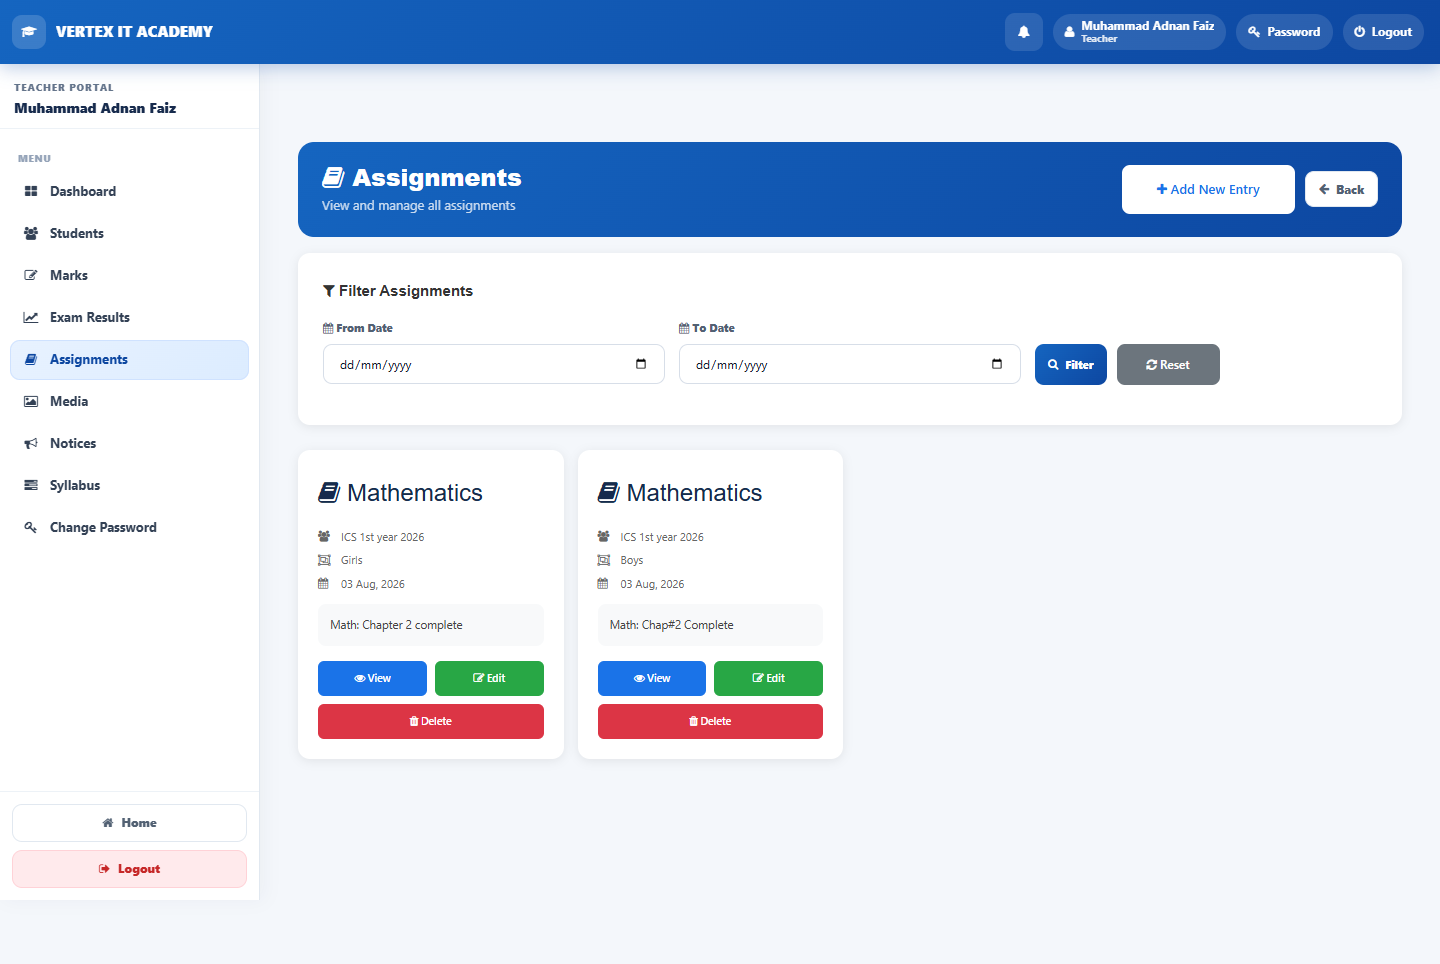
Task: Go to Dashboard in sidebar menu
Action: tap(129, 191)
